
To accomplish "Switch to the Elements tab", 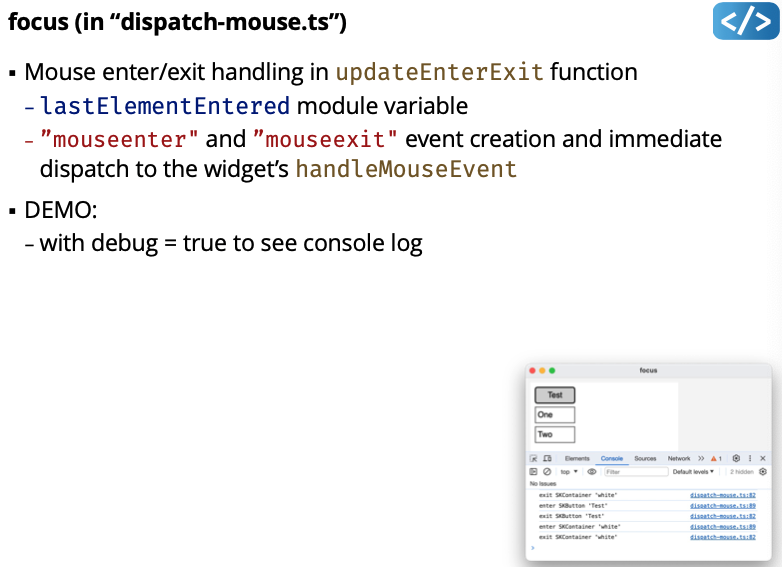I will 577,458.
